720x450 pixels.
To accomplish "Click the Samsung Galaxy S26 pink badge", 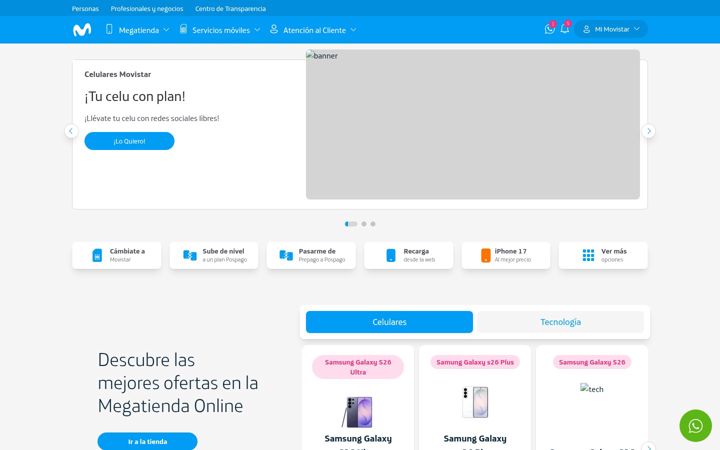I will pos(592,362).
